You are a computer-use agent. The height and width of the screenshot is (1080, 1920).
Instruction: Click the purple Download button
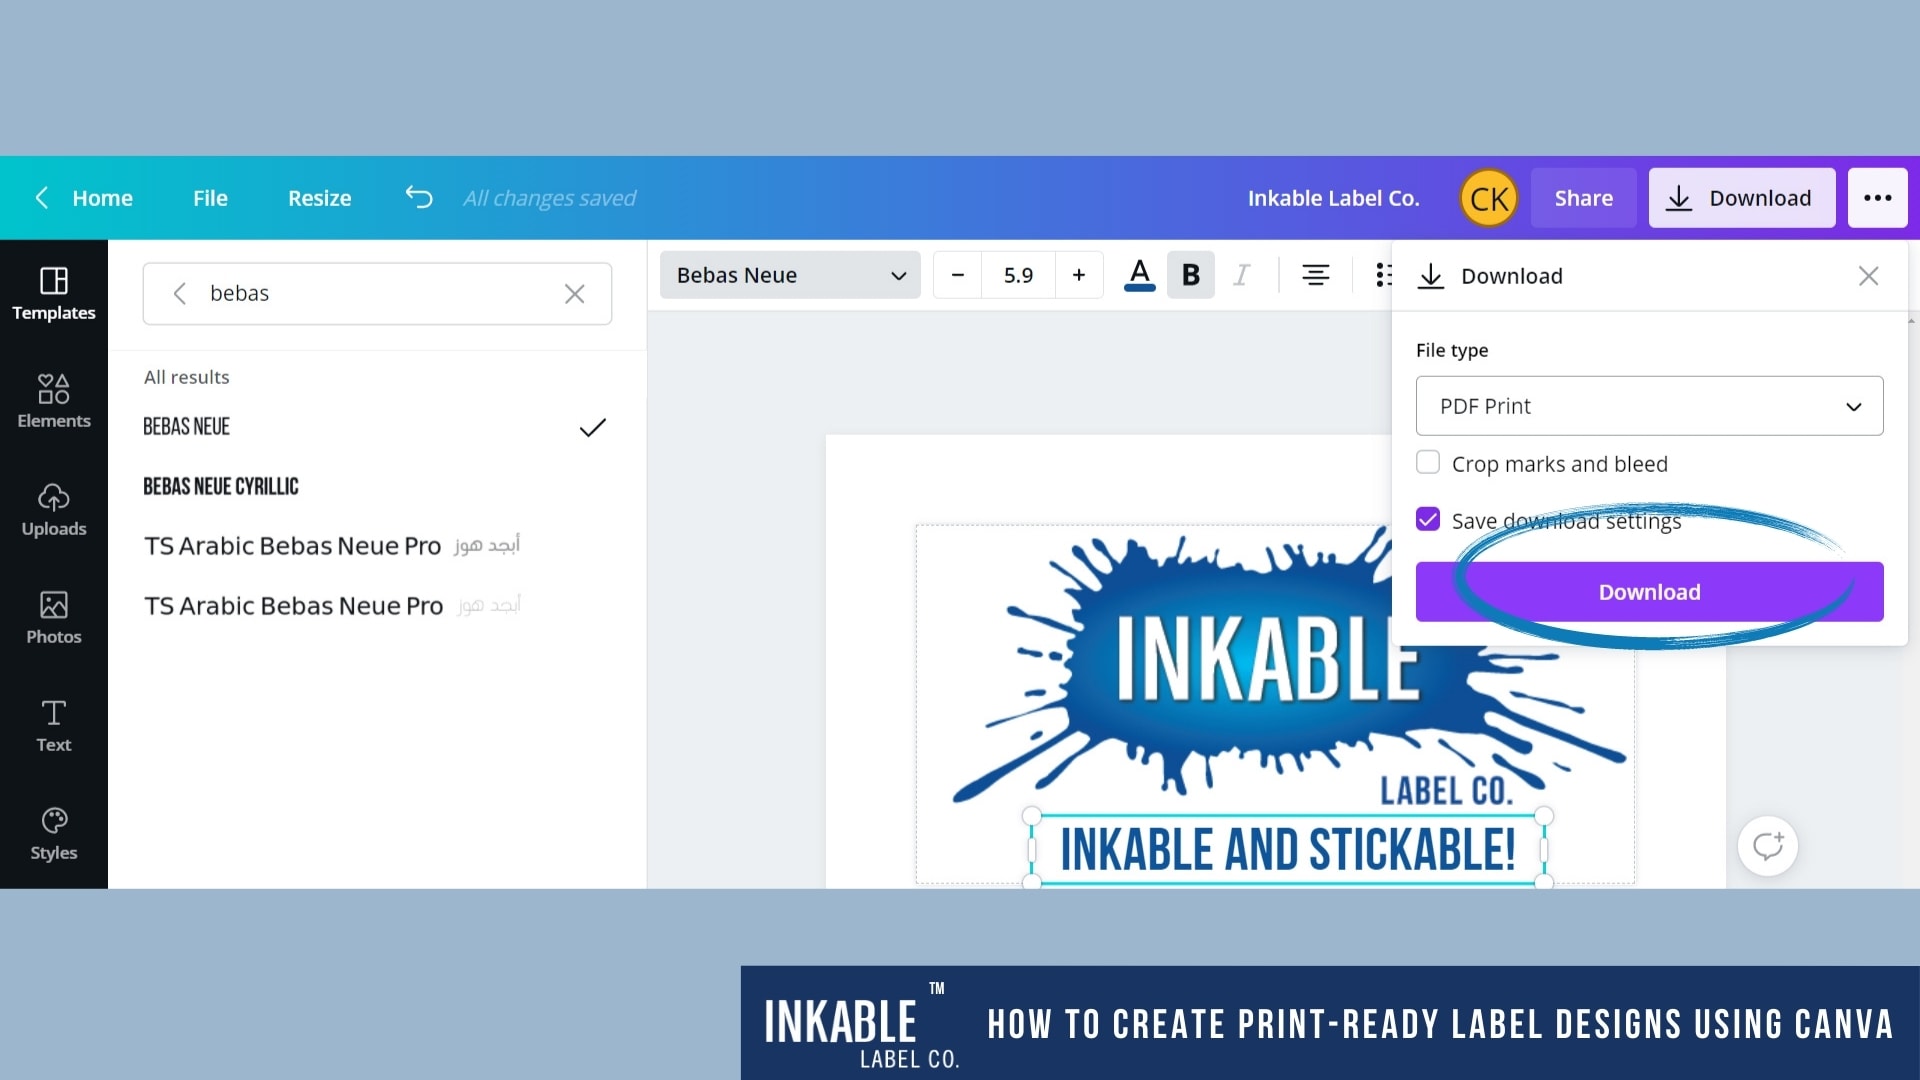point(1648,591)
